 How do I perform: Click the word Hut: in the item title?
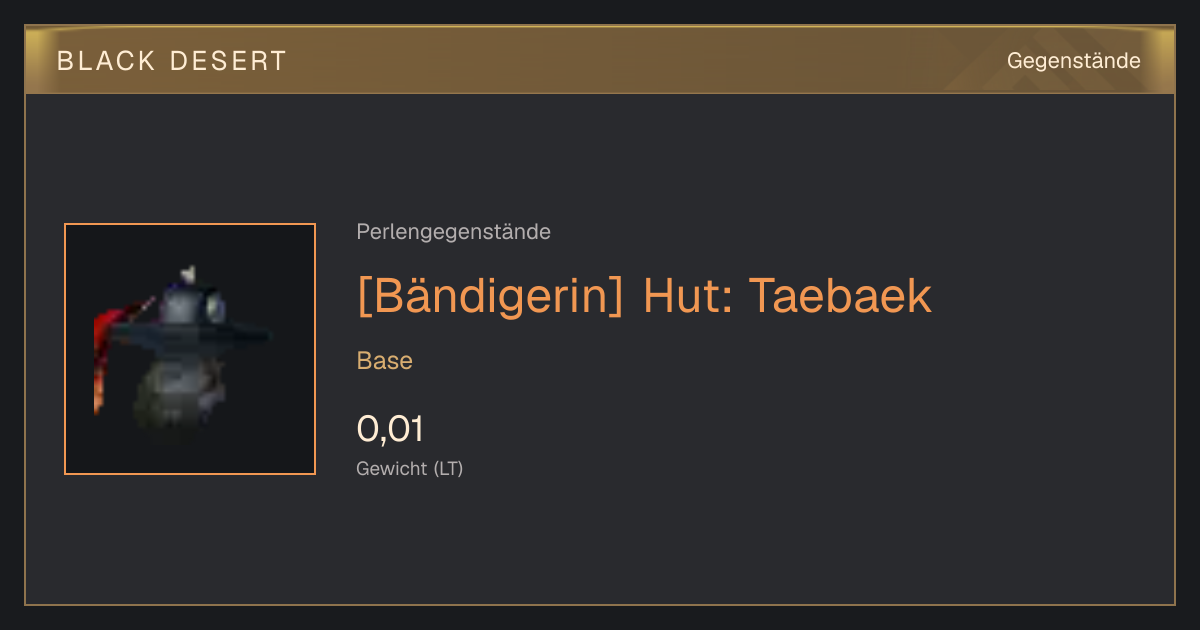(686, 296)
